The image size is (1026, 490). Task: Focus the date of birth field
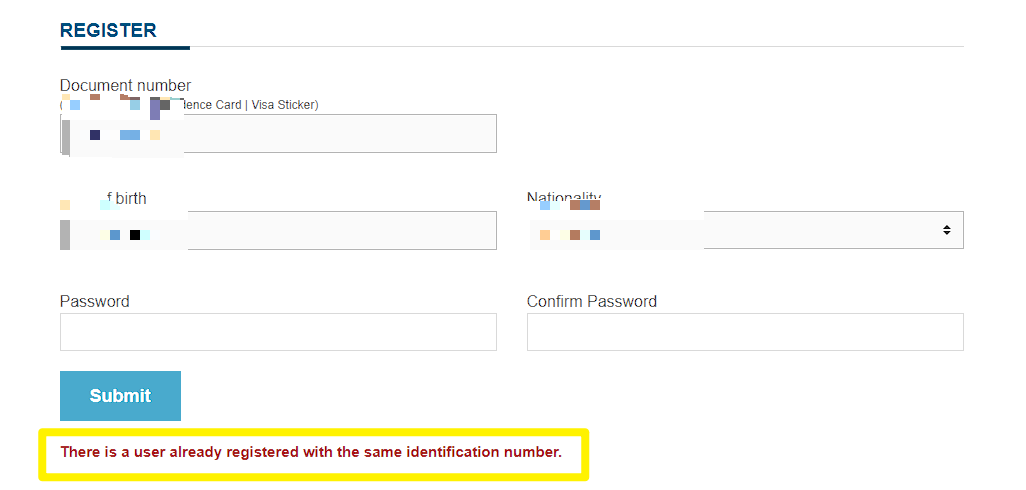(340, 230)
